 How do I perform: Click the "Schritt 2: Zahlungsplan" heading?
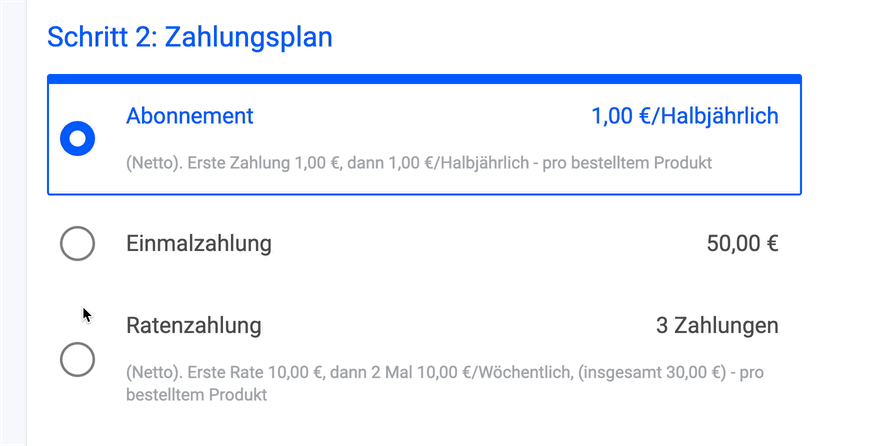[190, 38]
